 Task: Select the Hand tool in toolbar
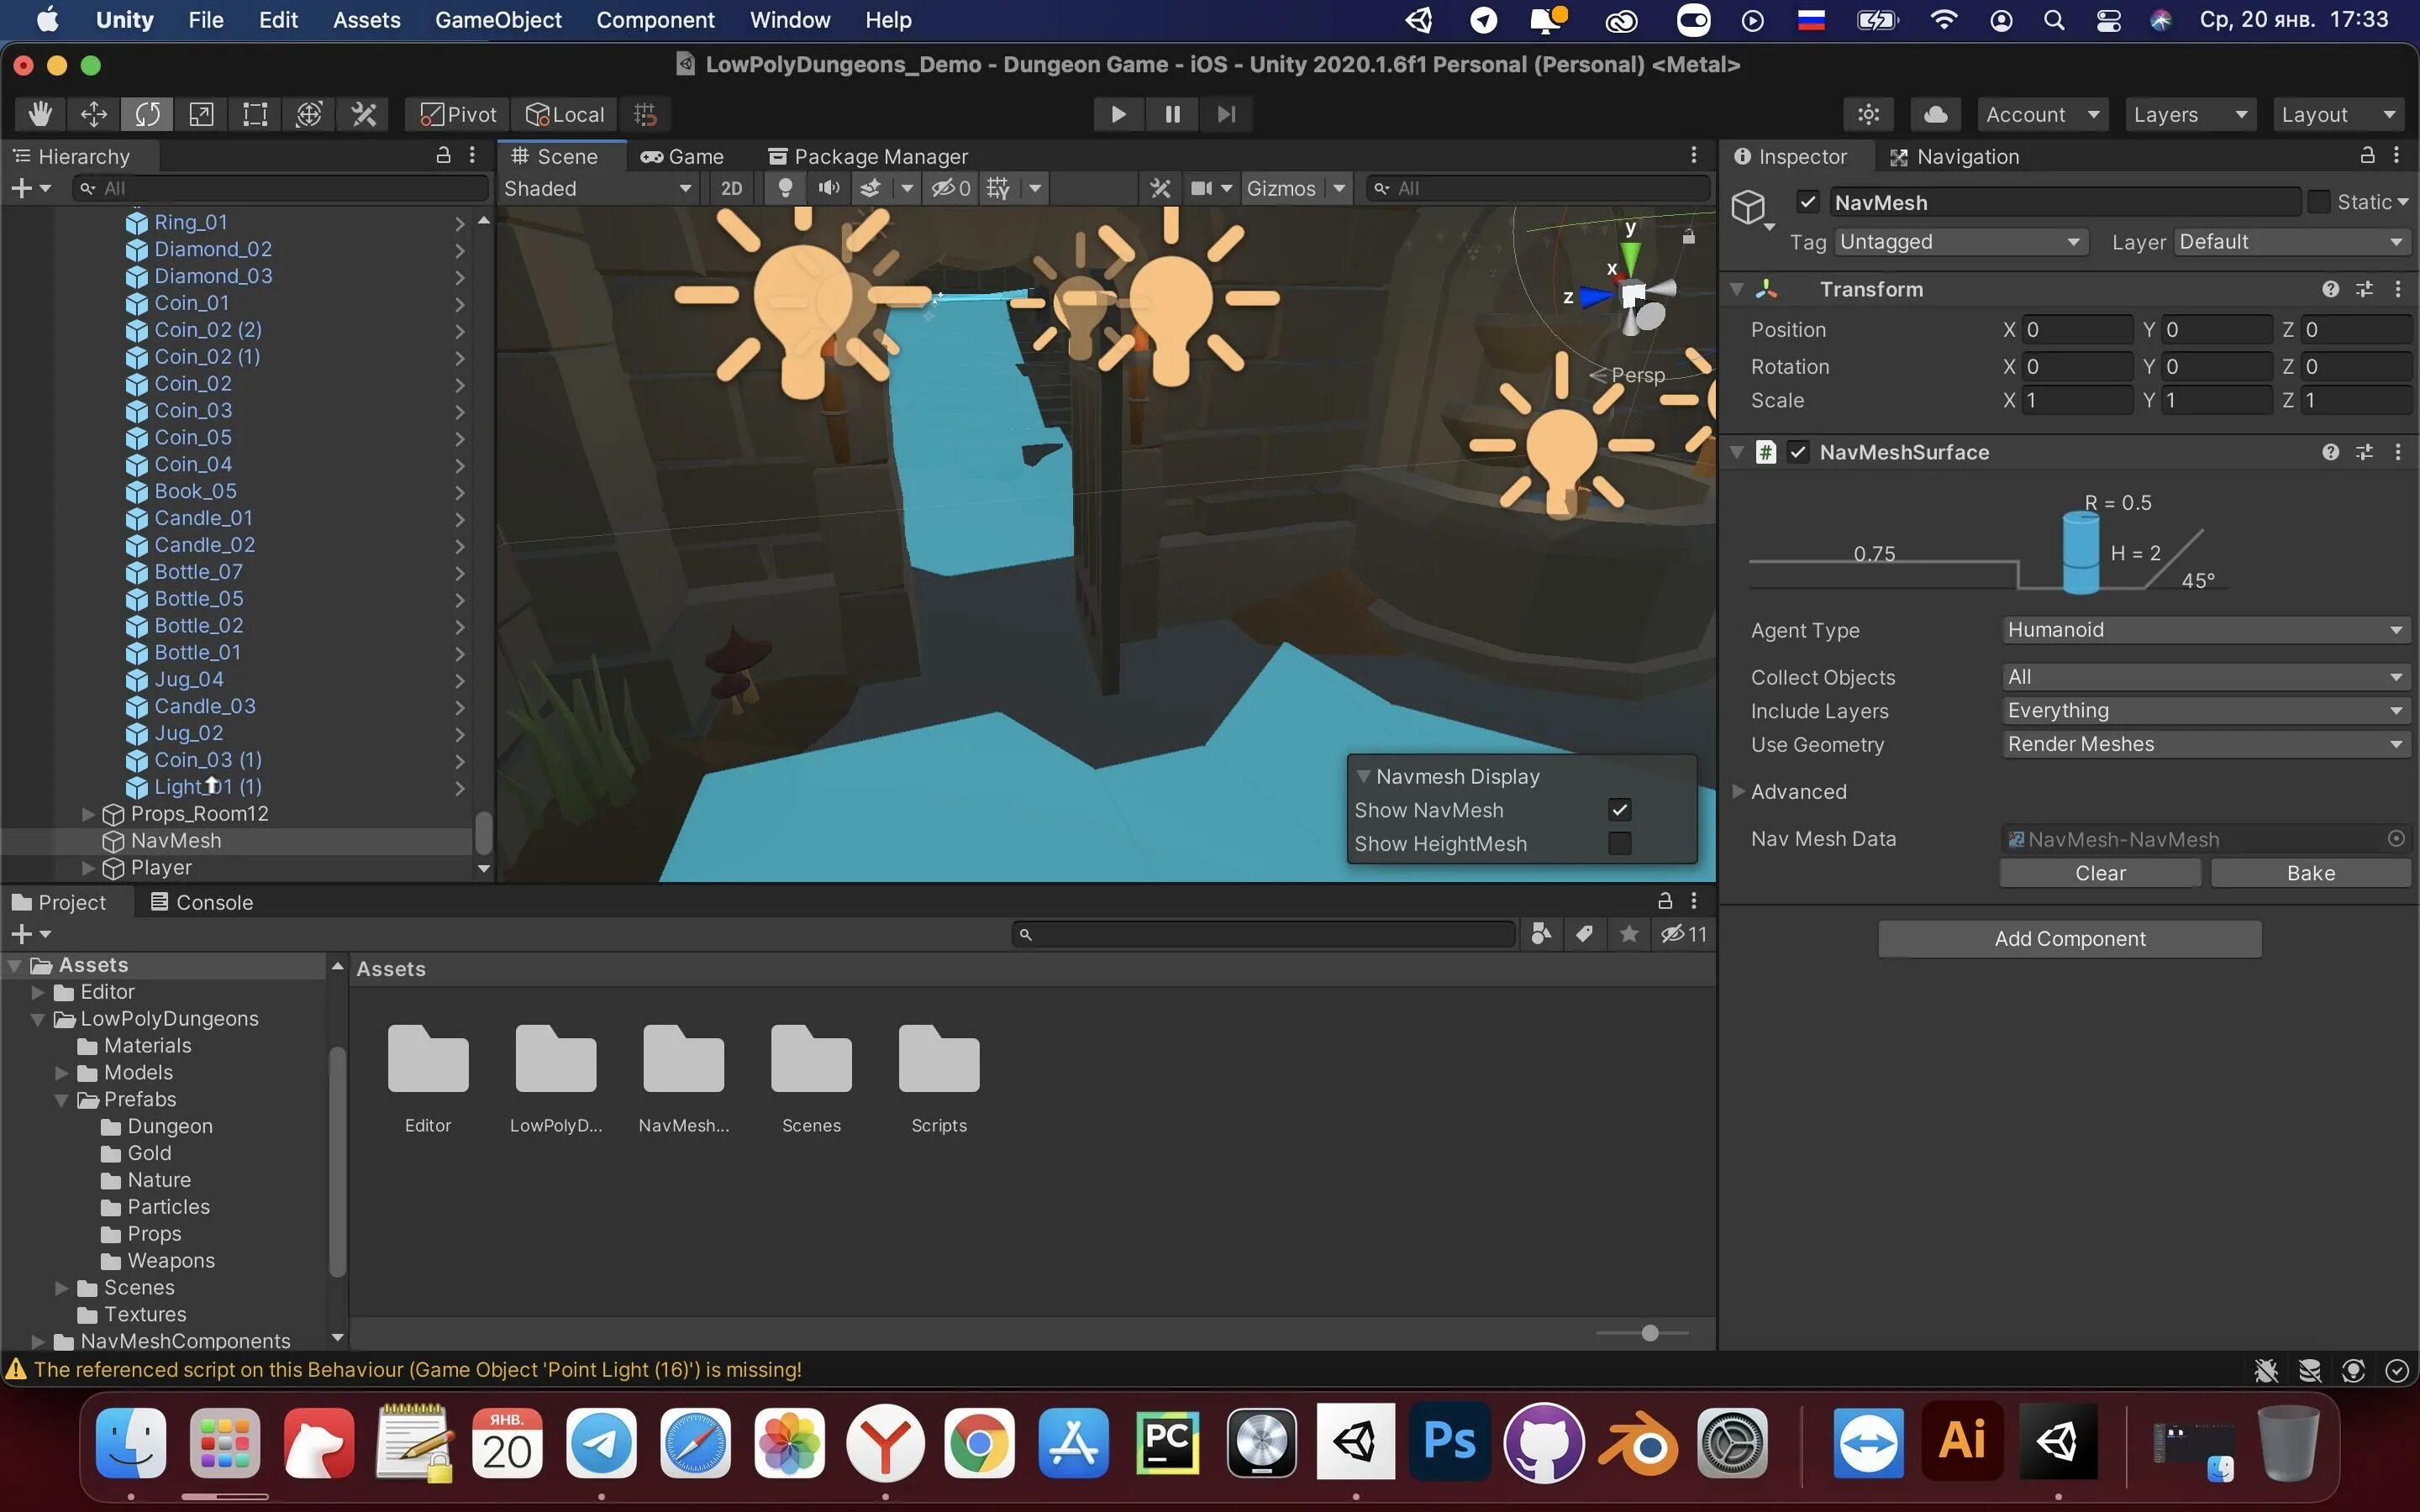[40, 114]
